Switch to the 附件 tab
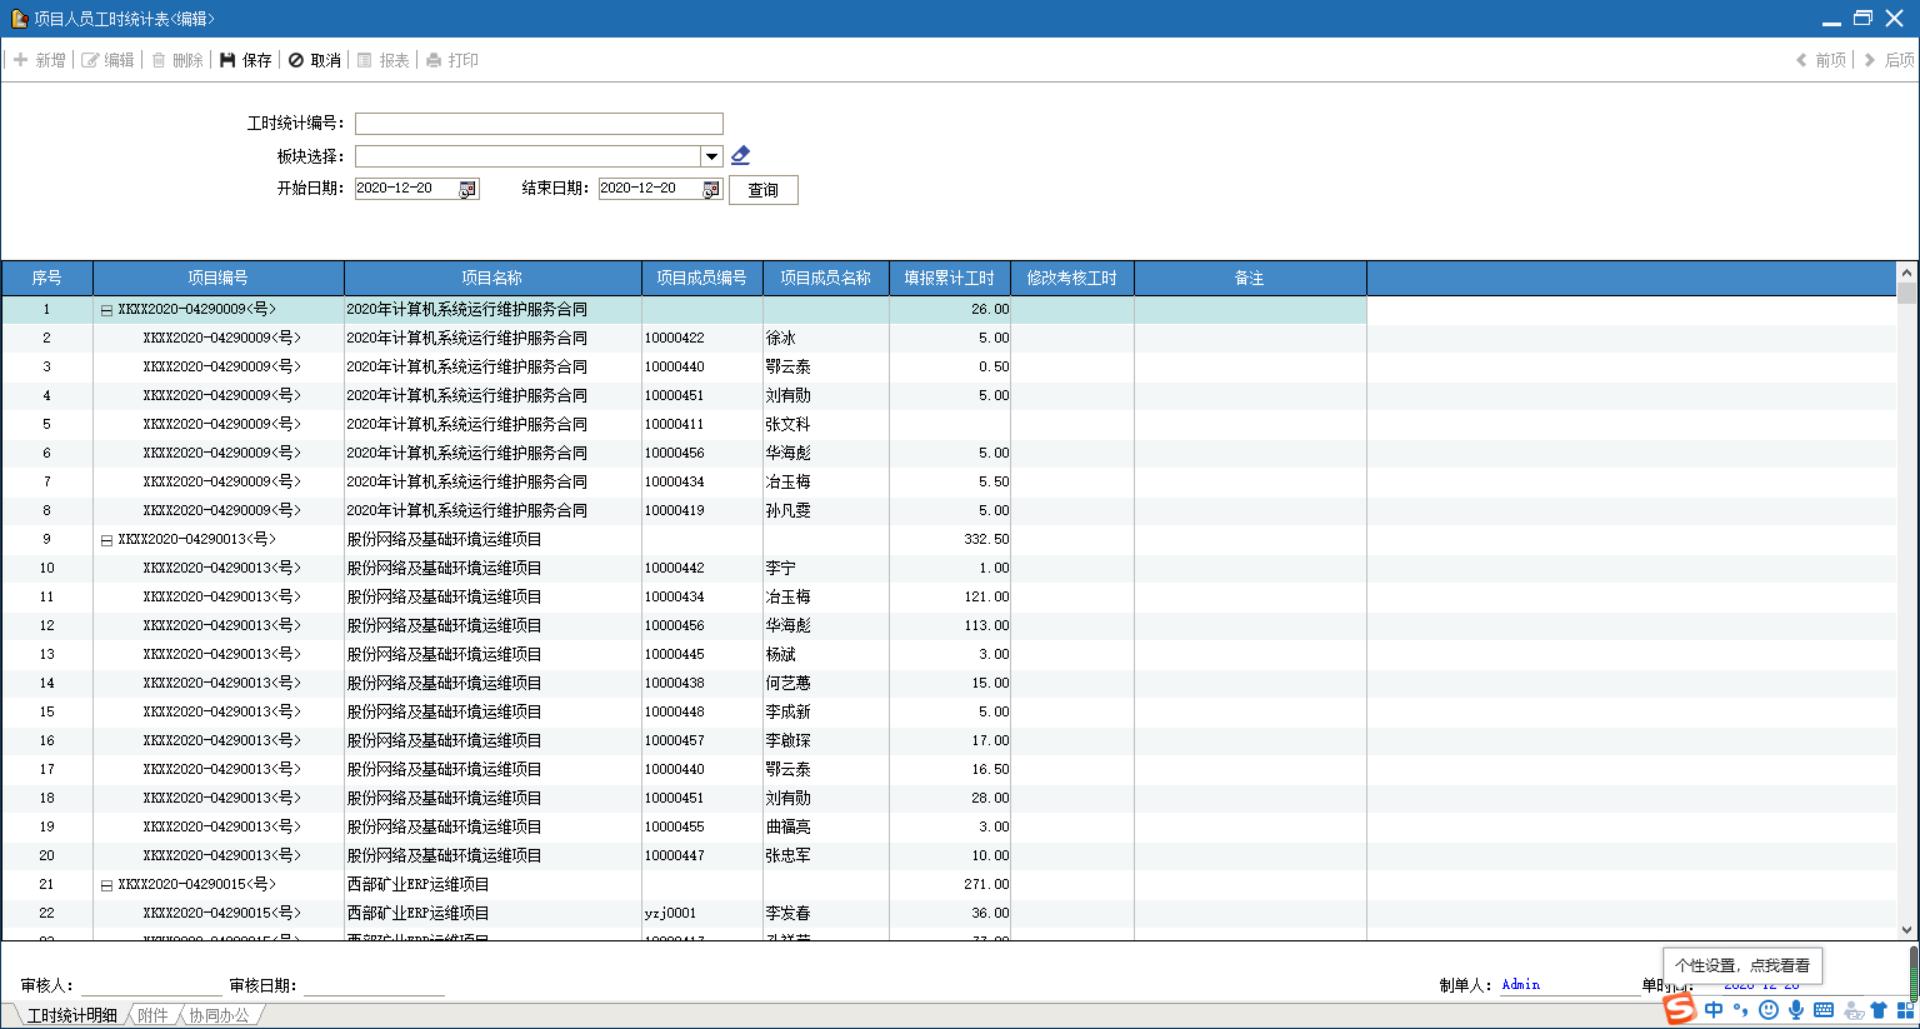The width and height of the screenshot is (1920, 1029). point(153,1015)
